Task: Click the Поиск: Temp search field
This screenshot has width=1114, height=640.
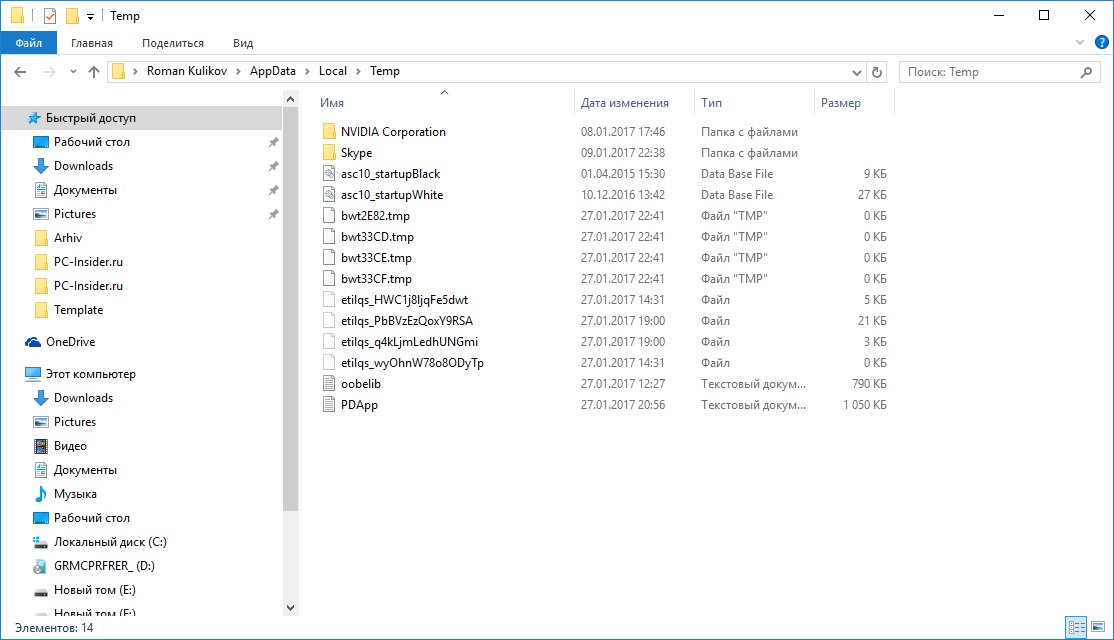Action: coord(988,72)
